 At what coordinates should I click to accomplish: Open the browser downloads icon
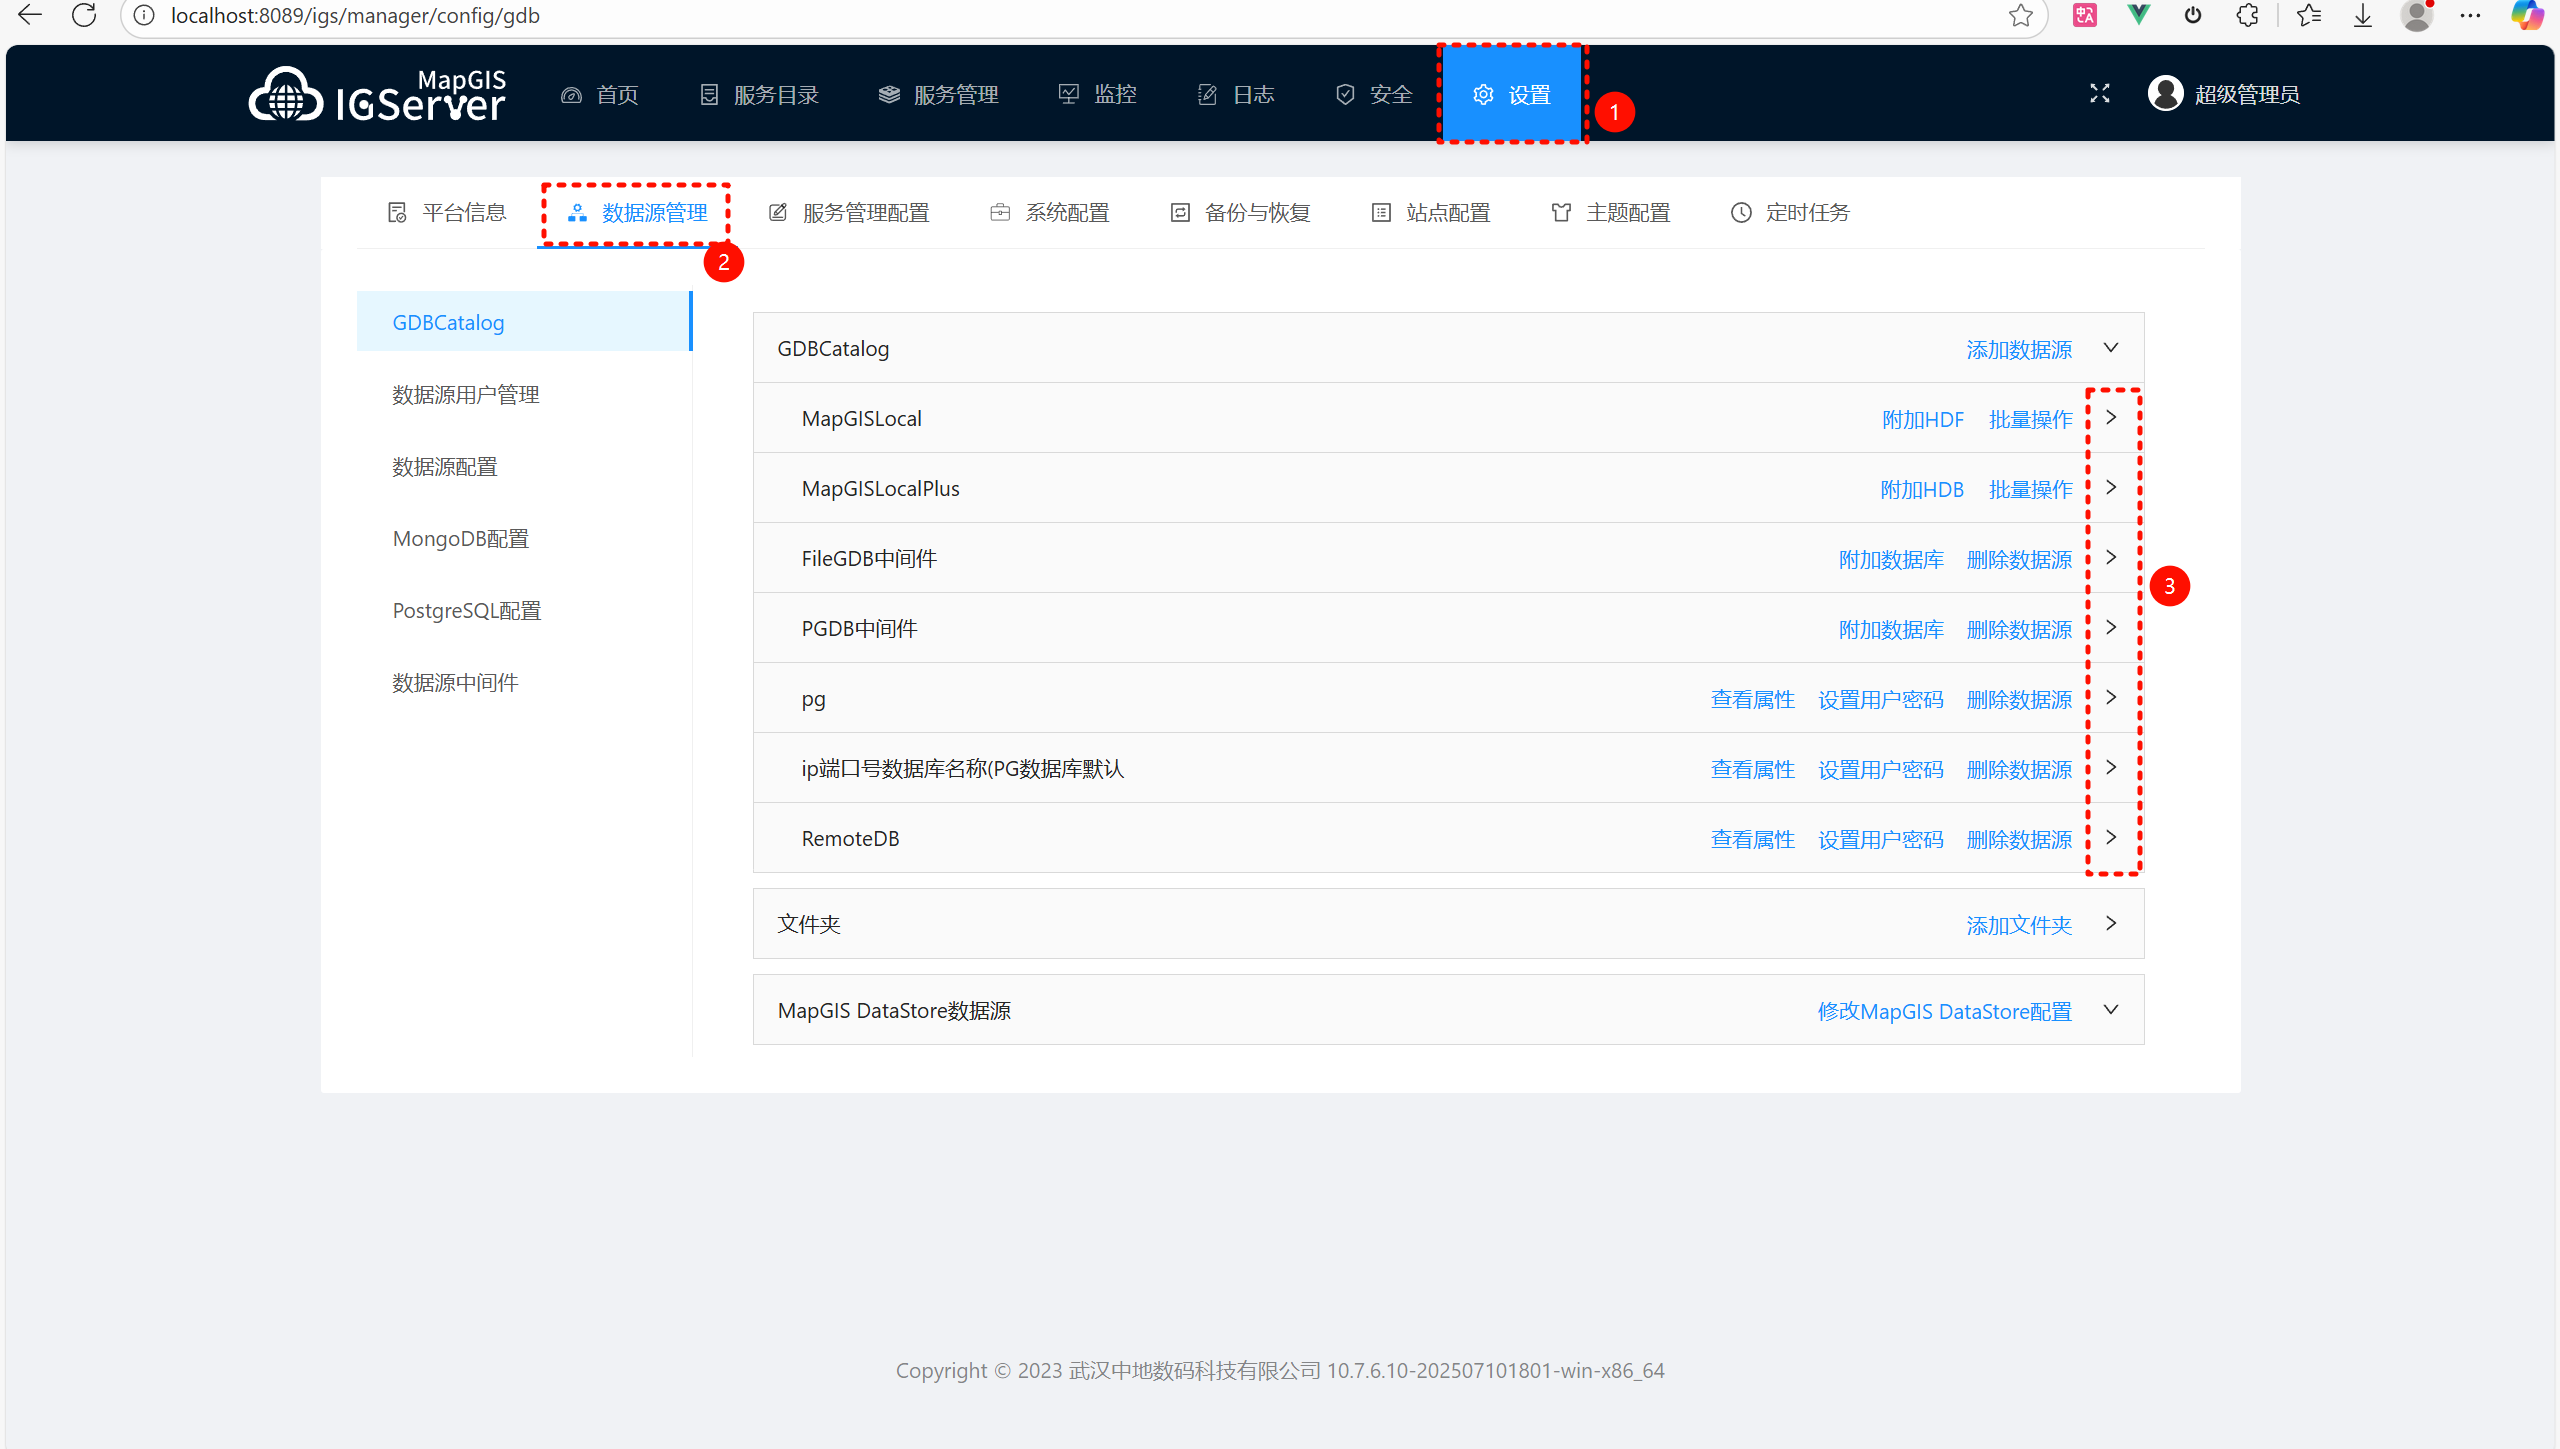[2362, 16]
